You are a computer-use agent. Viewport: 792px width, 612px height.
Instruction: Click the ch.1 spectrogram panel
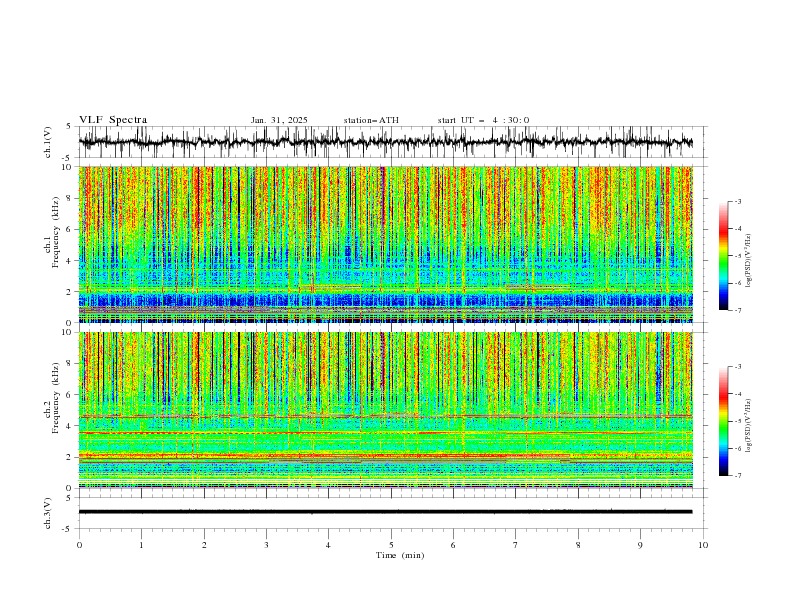(x=386, y=244)
